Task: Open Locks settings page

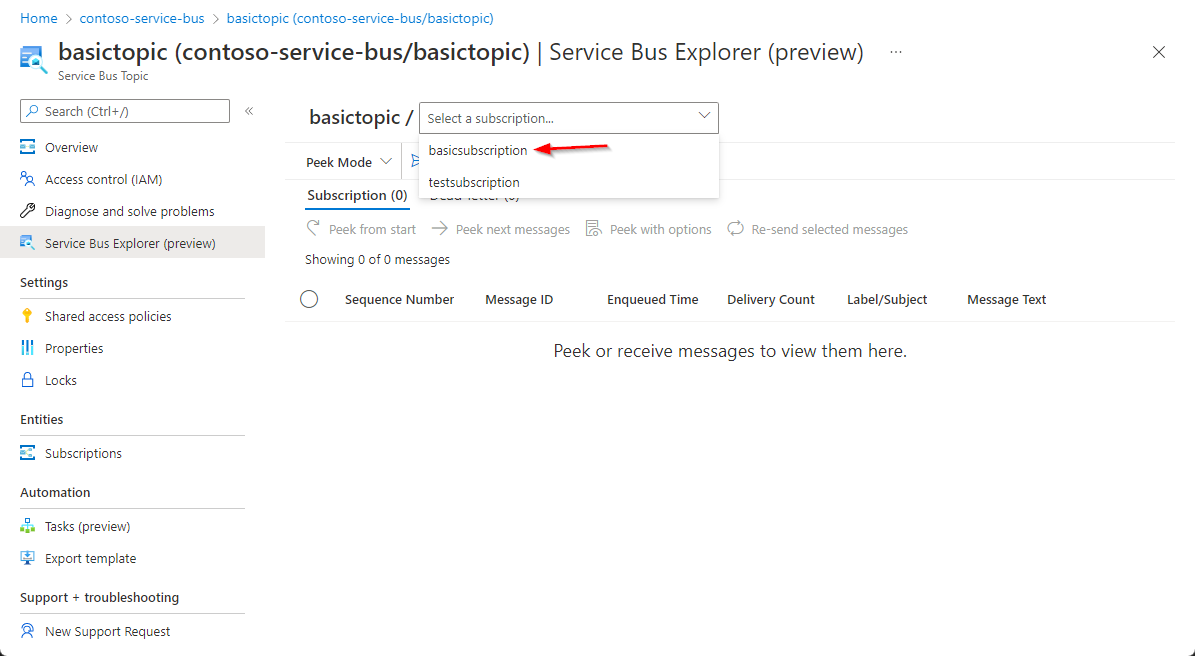Action: click(x=61, y=380)
